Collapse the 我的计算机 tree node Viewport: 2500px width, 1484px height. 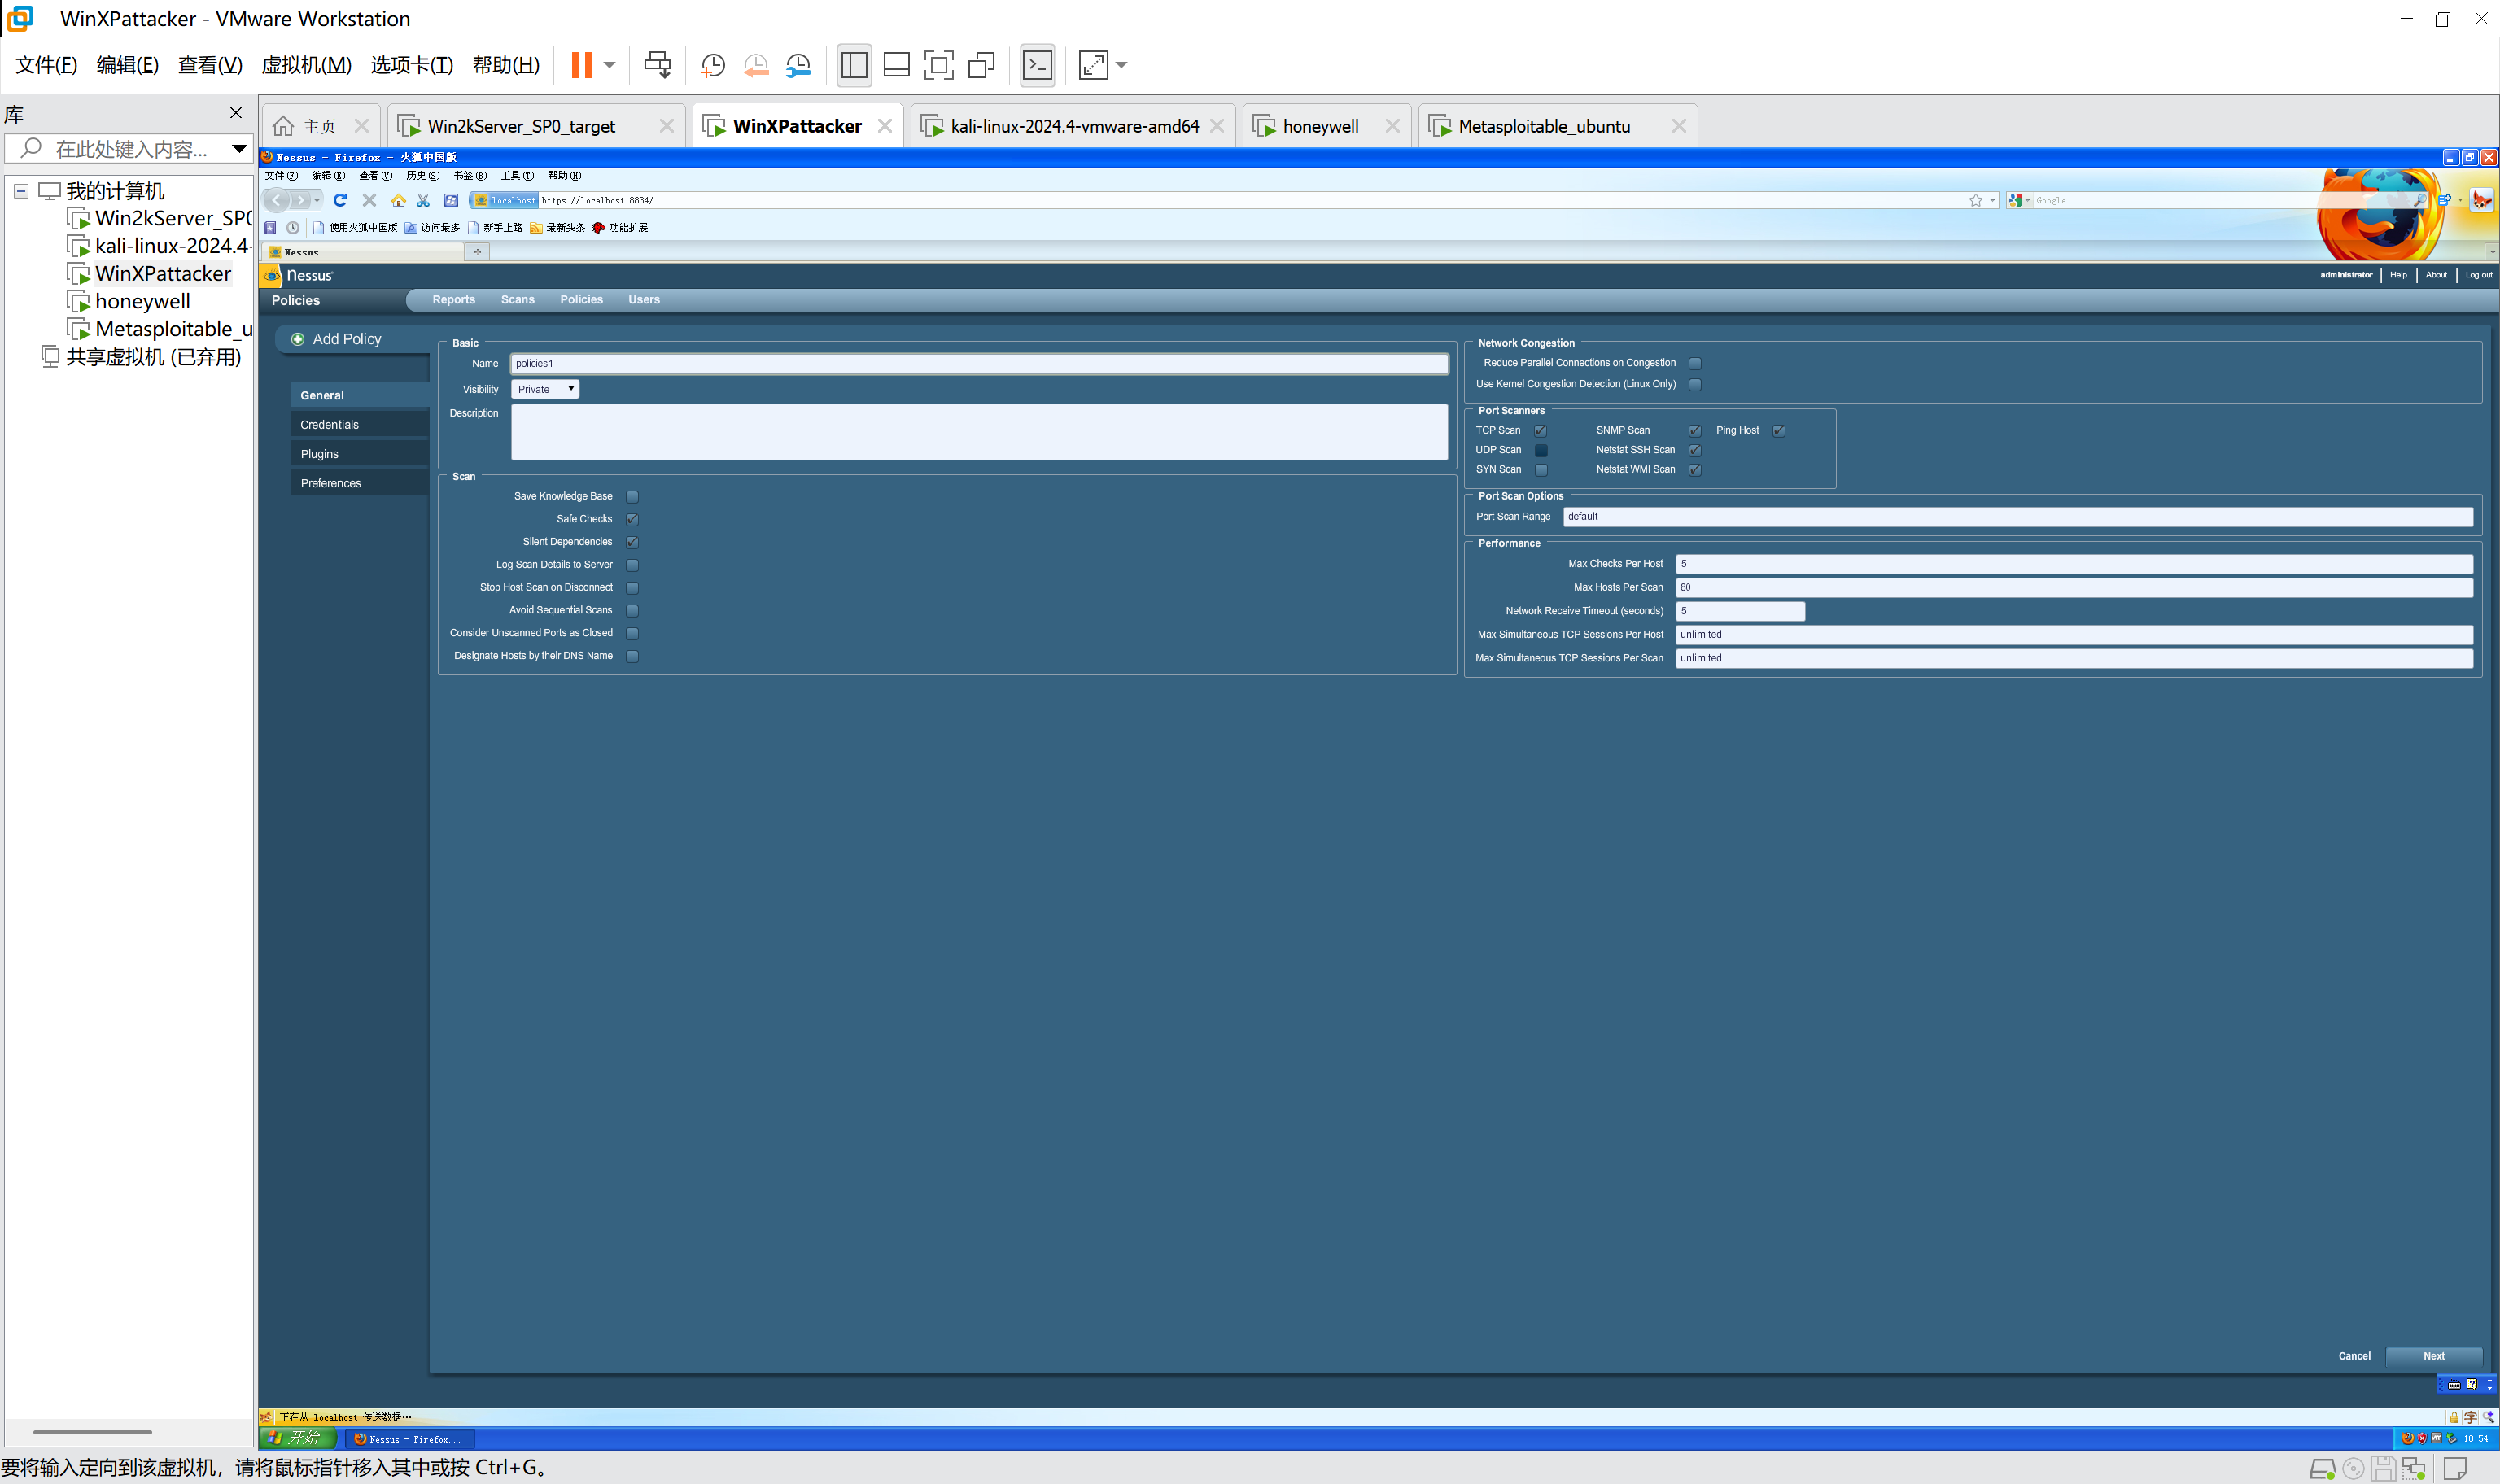point(21,191)
